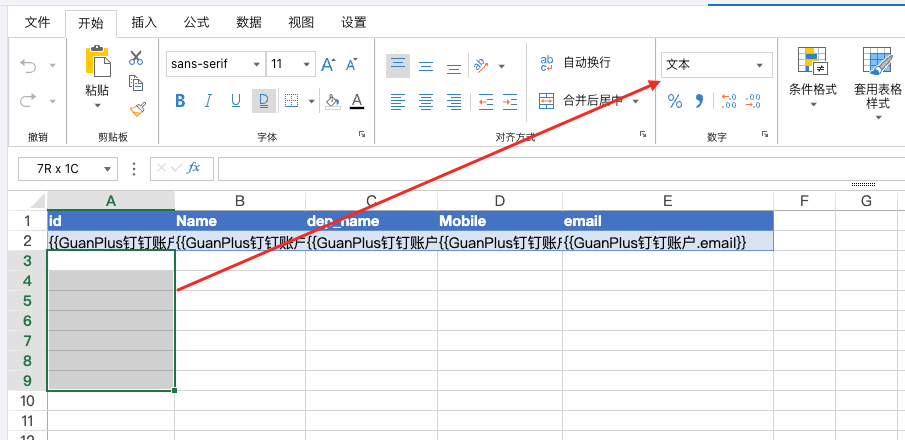Switch to the 公式 ribbon tab
Screen dimensions: 905x440
[x=196, y=23]
